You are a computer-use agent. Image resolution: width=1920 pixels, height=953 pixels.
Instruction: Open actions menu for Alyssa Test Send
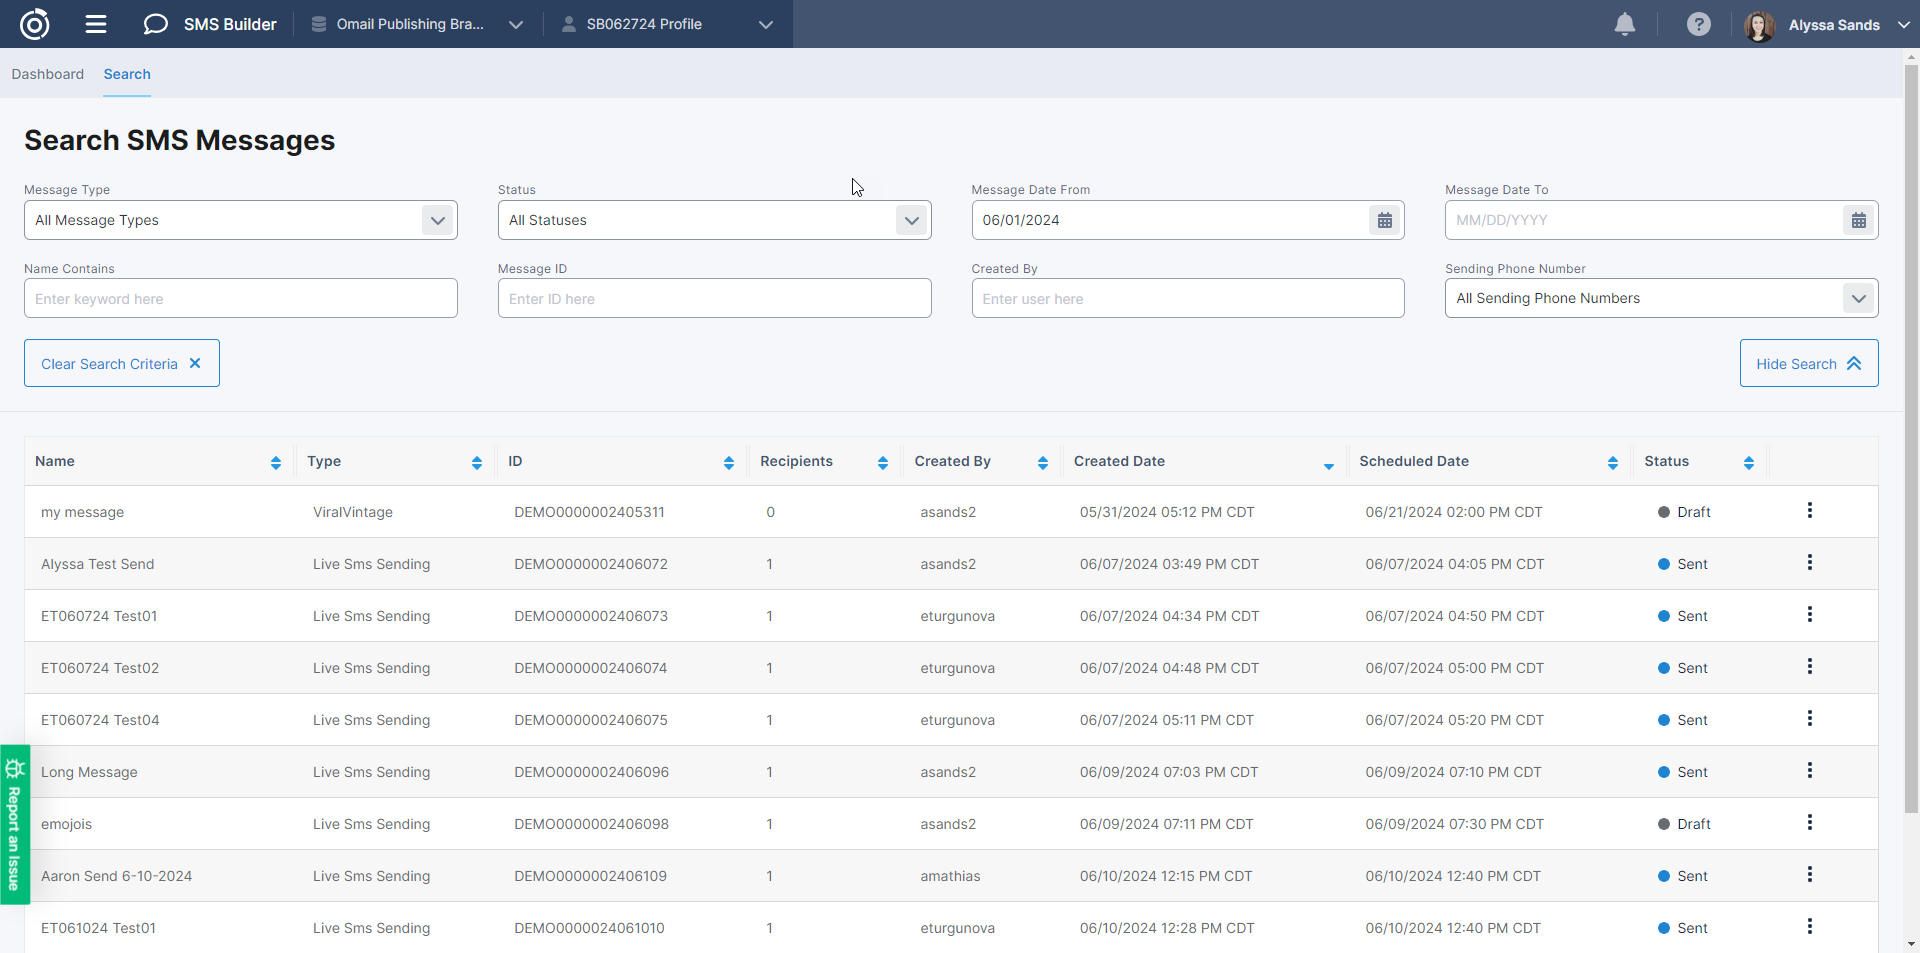[1809, 563]
